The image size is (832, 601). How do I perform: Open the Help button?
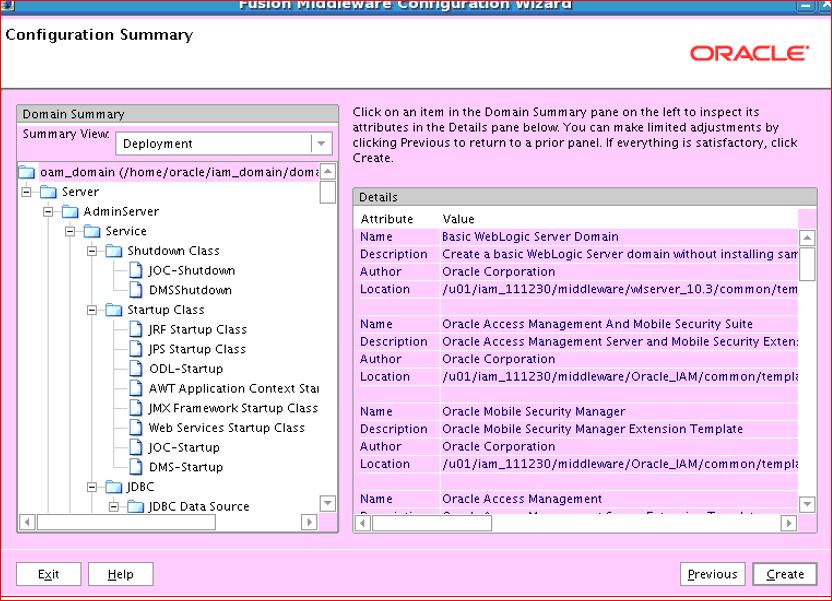120,574
